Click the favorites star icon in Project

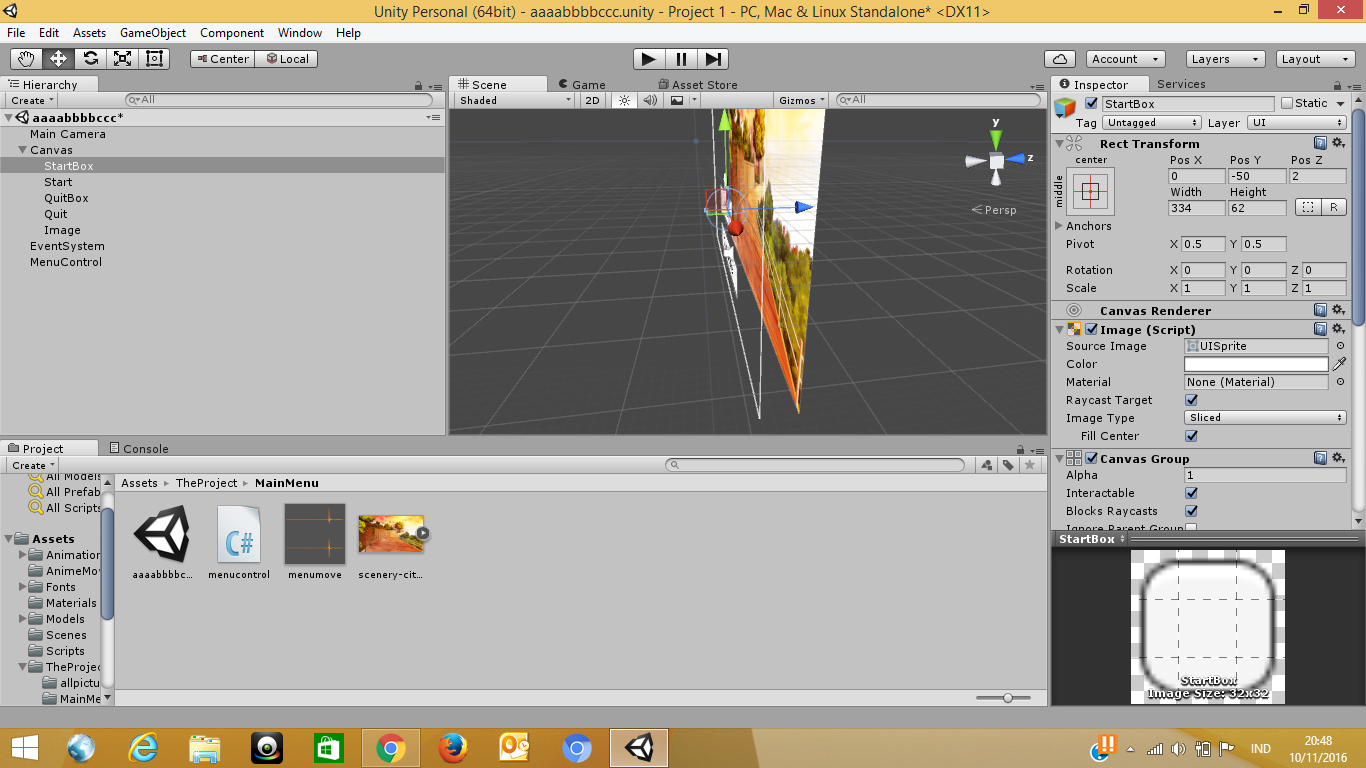point(1030,465)
